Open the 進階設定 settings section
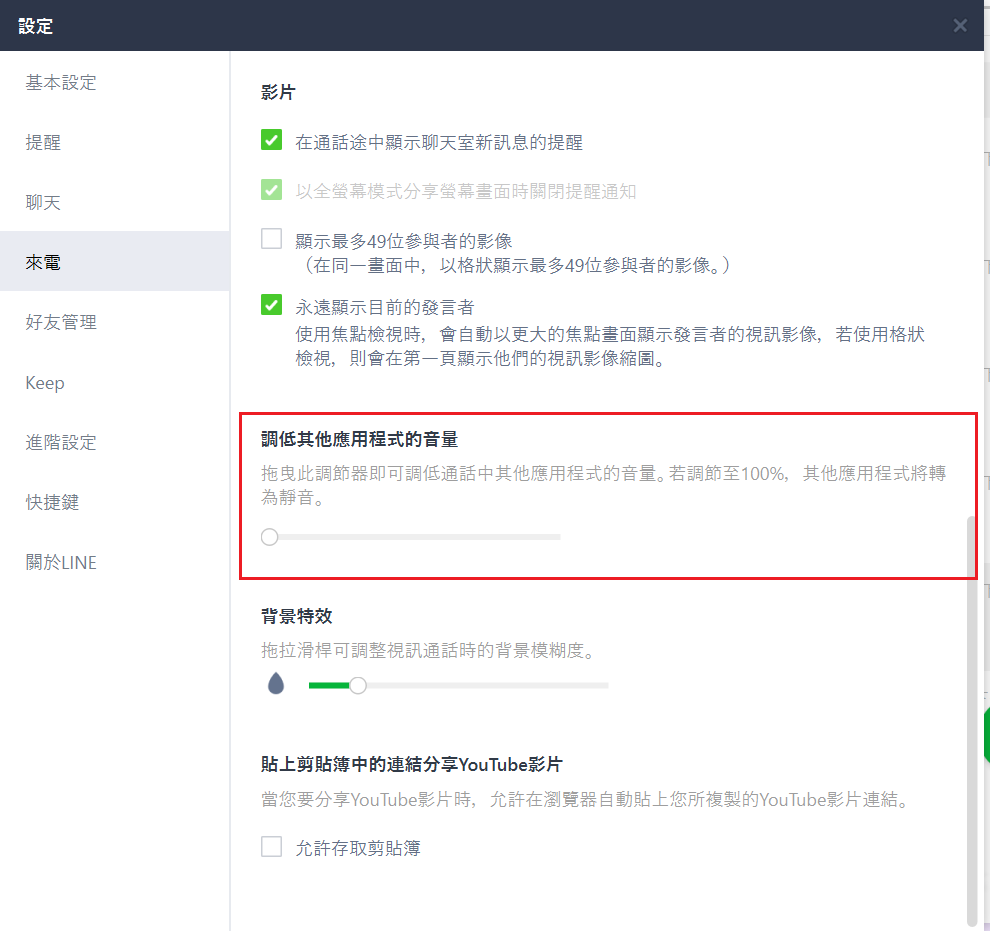The image size is (990, 931). [x=114, y=442]
